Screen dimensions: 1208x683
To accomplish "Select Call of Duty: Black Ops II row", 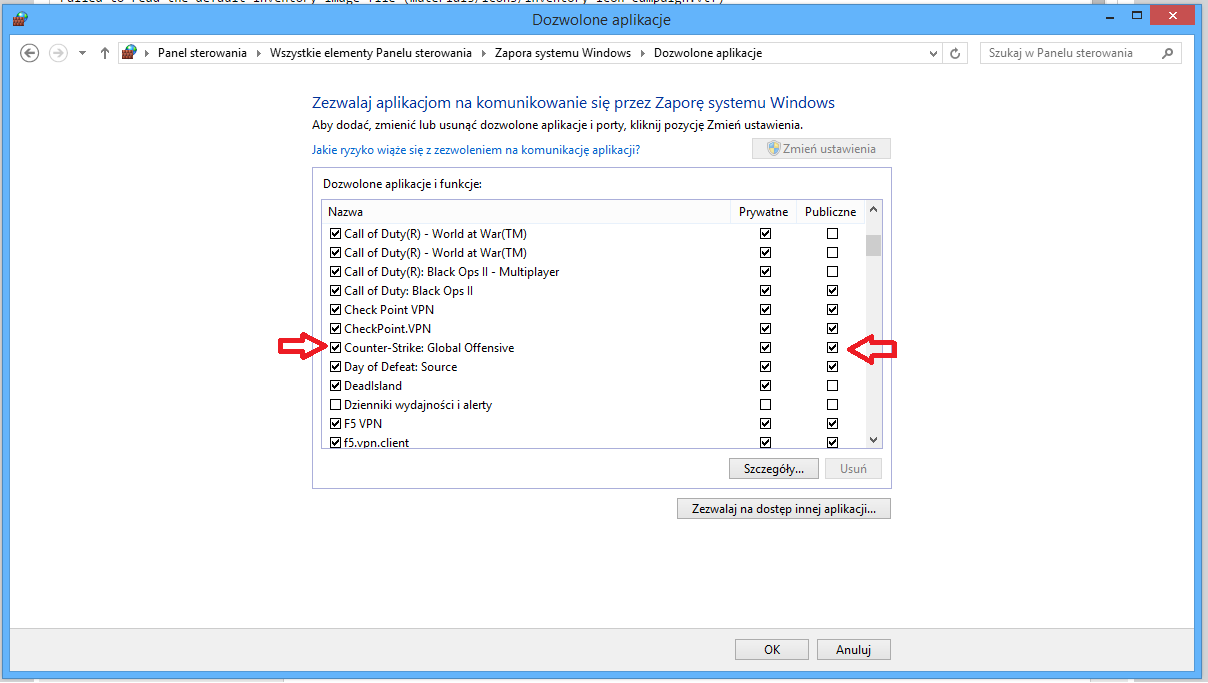I will pyautogui.click(x=593, y=291).
